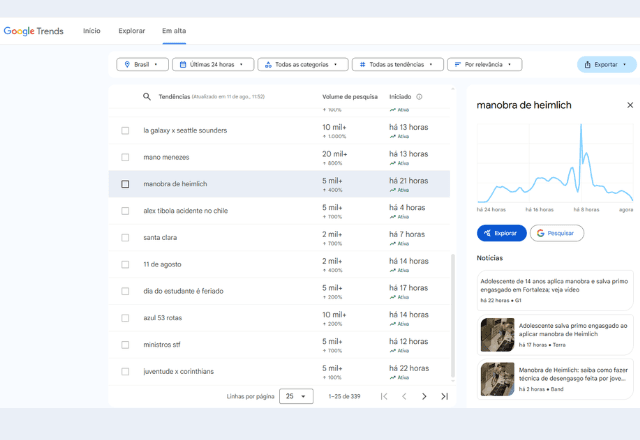Screen dimensions: 640x440
Task: Click the Google Trends logo
Action: pyautogui.click(x=33, y=31)
